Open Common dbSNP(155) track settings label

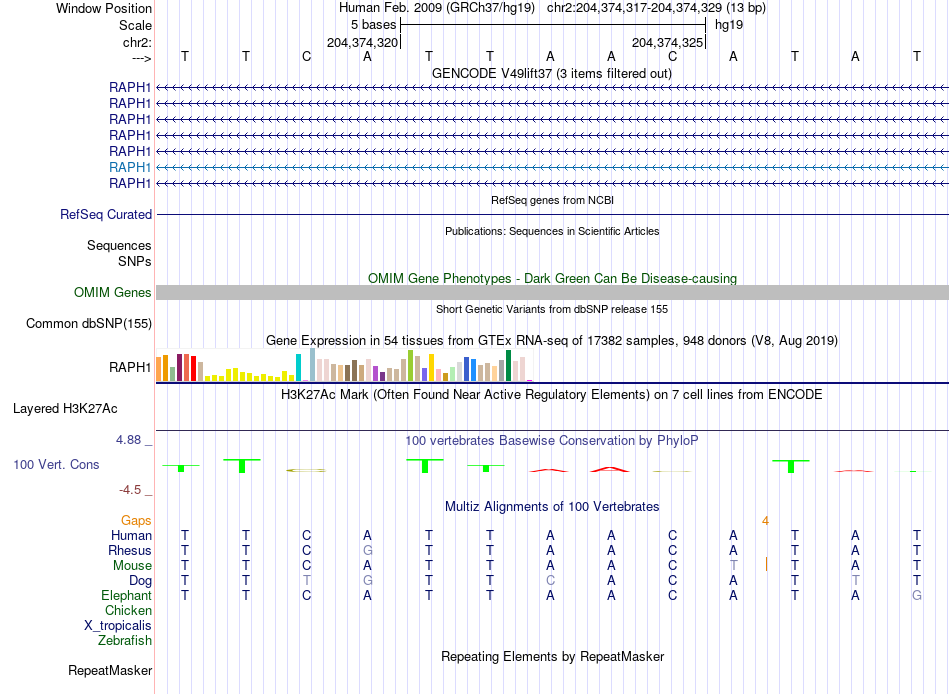(x=88, y=324)
